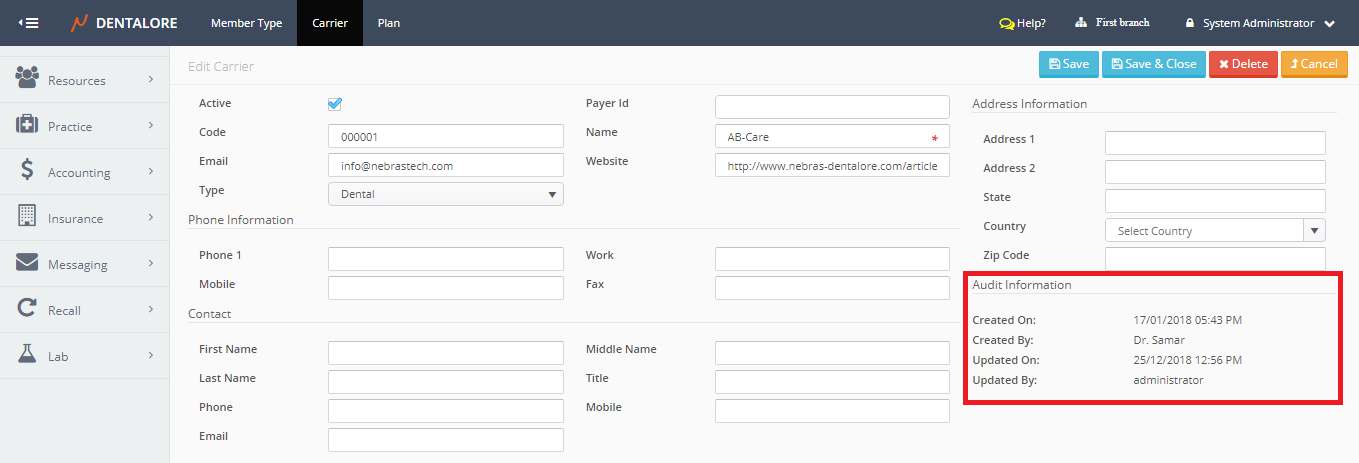Click the Messaging envelope icon
Screen dimensions: 1359x463
coord(27,263)
